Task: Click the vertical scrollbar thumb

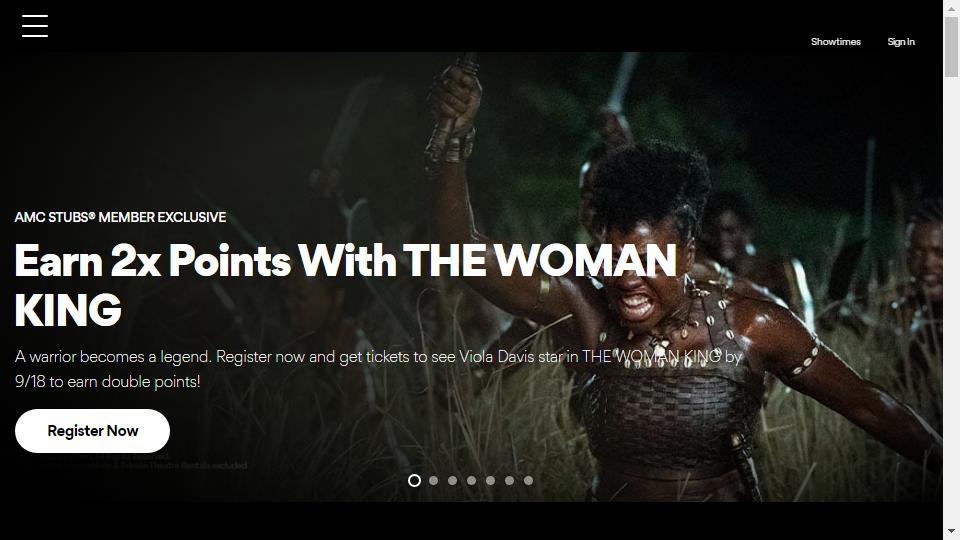Action: point(951,47)
